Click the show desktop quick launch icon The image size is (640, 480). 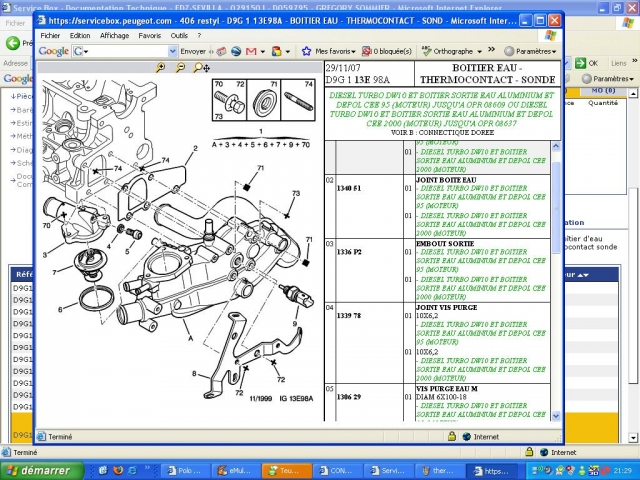[103, 470]
